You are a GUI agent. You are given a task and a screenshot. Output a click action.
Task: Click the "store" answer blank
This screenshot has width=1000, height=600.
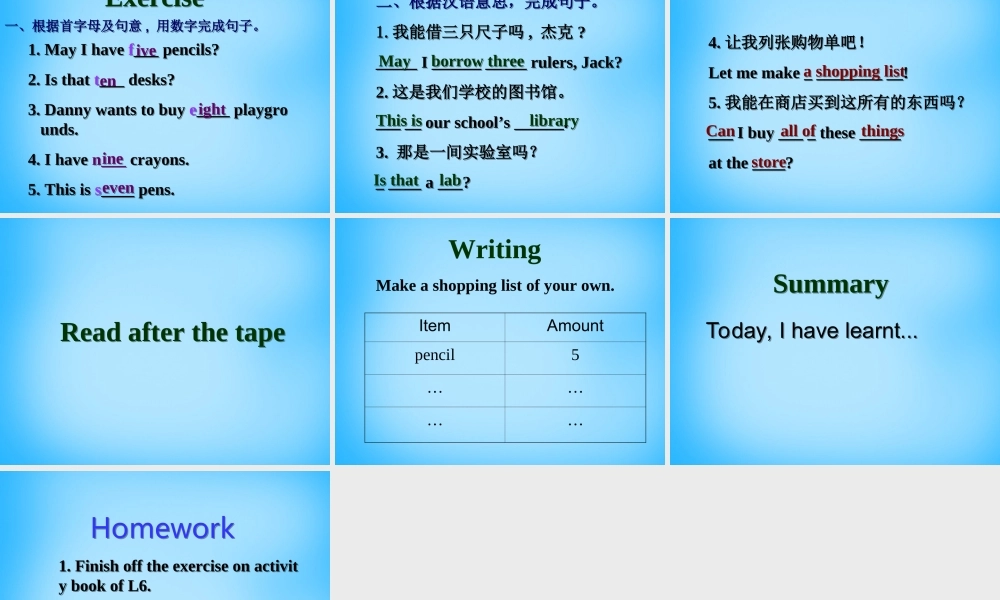(x=768, y=163)
